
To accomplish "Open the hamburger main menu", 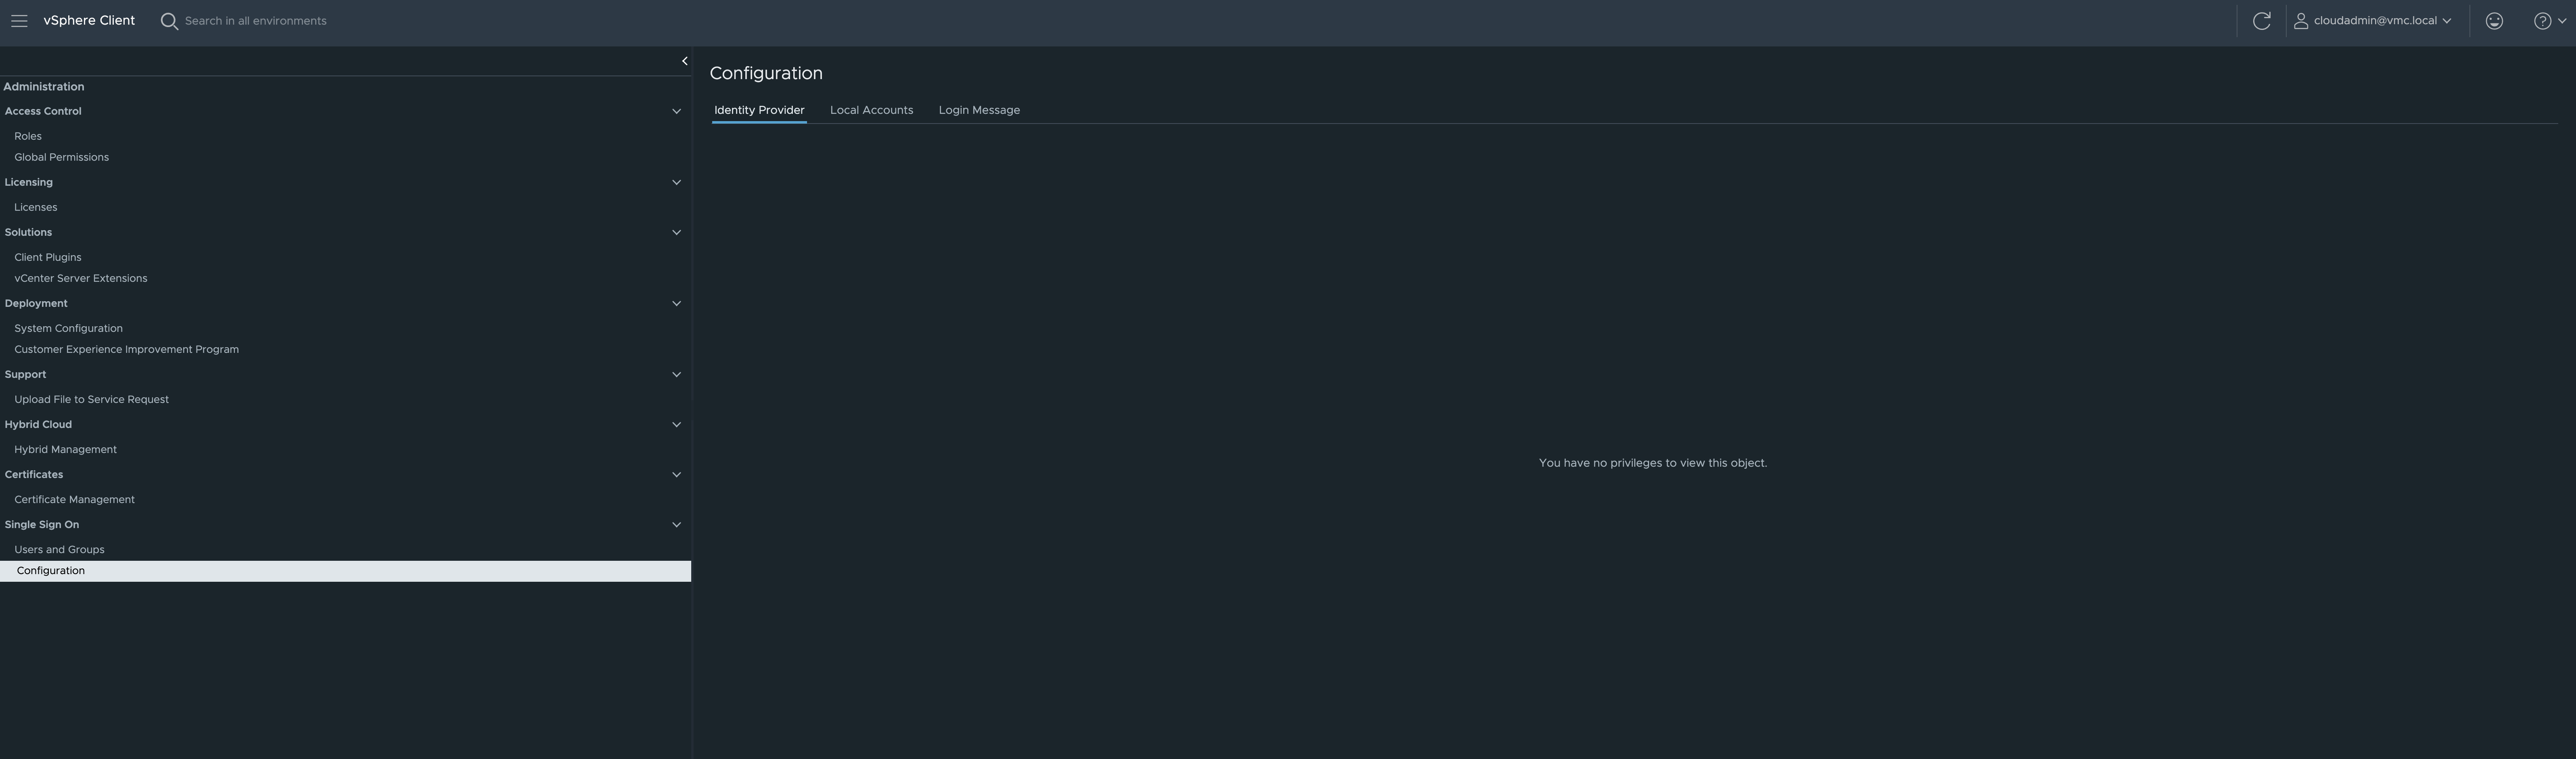I will 19,21.
